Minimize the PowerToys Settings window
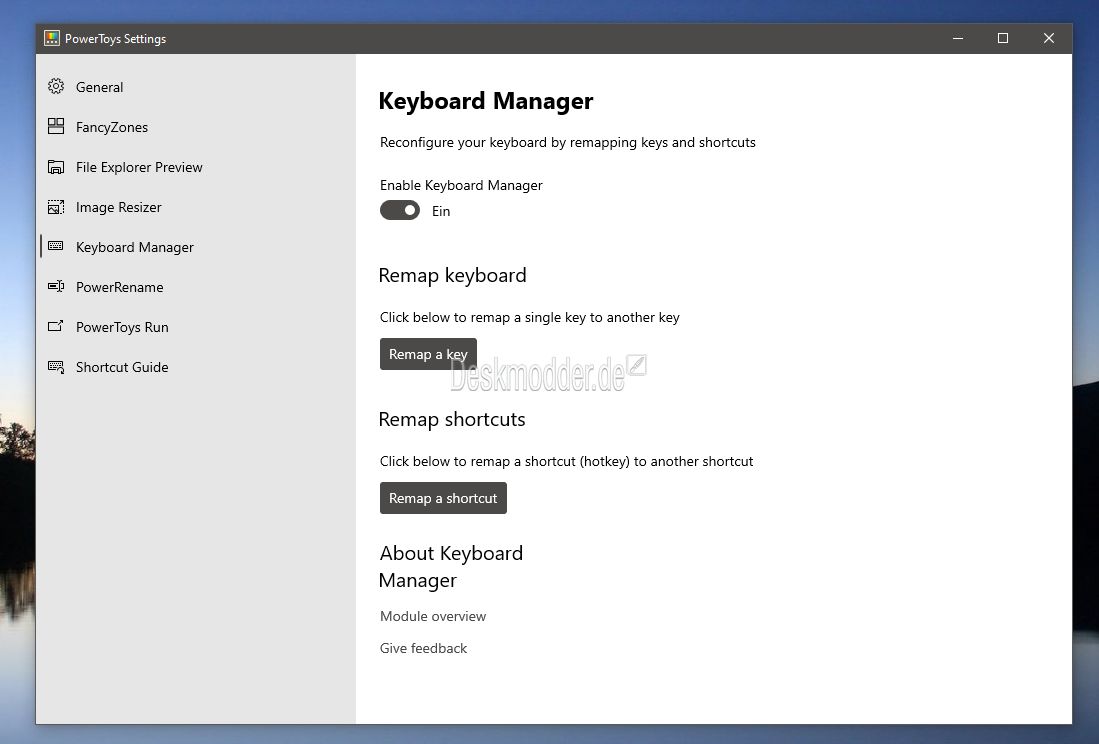1099x744 pixels. 958,39
